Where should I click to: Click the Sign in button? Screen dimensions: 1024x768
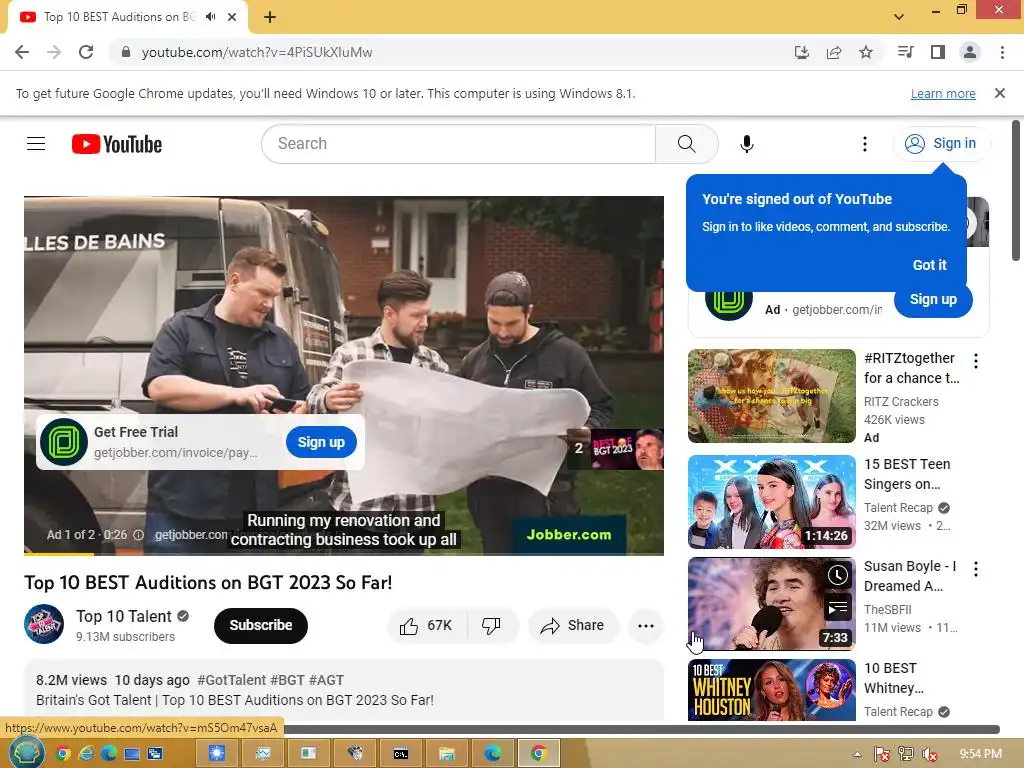[941, 143]
